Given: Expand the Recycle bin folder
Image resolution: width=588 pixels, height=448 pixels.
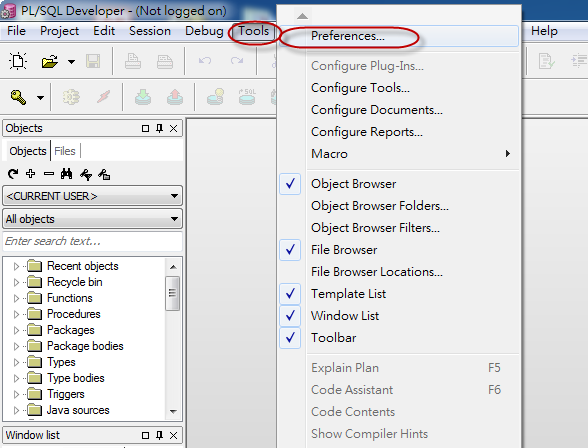Looking at the screenshot, I should tap(16, 282).
